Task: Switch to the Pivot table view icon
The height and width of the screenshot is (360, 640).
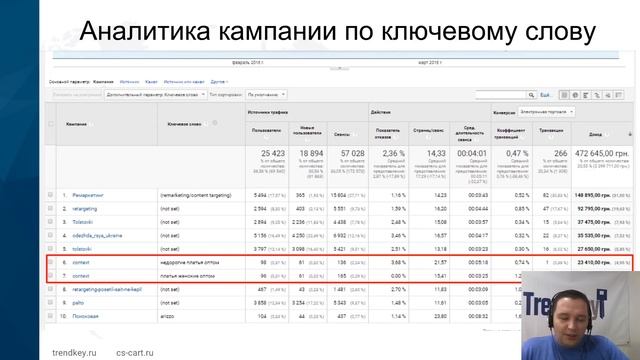Action: (619, 95)
